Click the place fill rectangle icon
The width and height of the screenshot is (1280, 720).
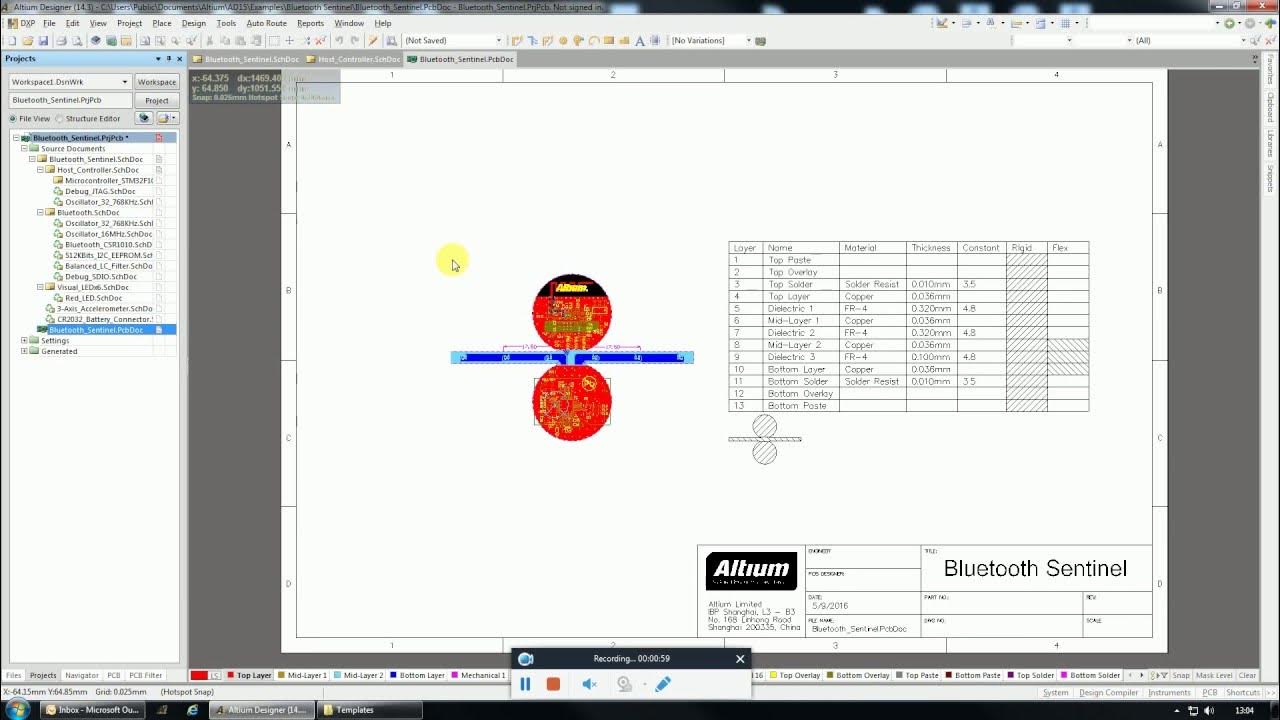[x=609, y=41]
